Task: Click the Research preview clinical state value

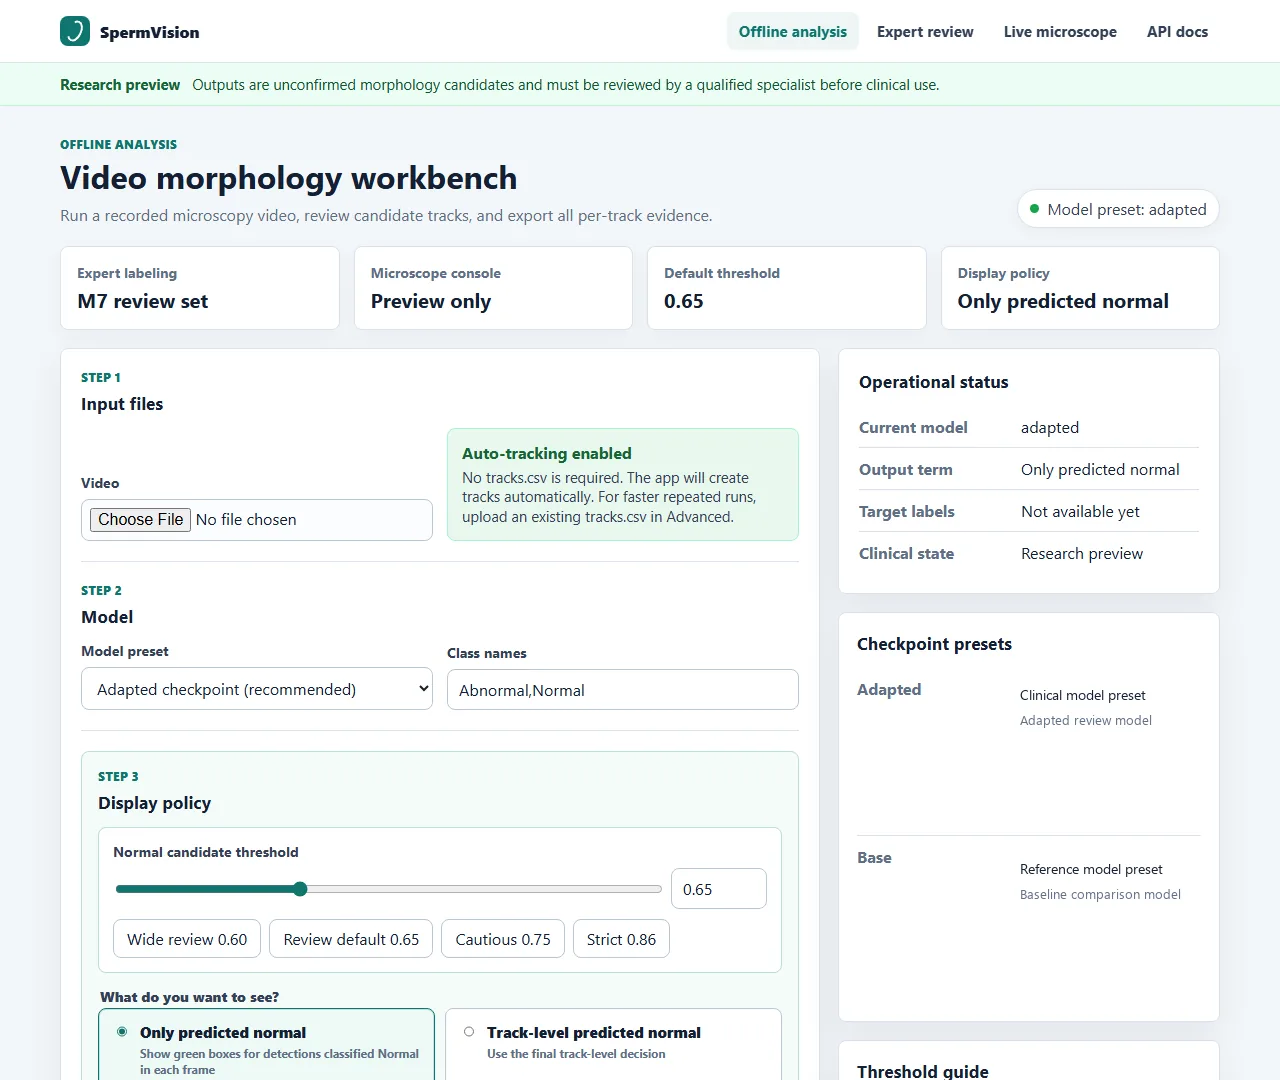Action: 1082,553
